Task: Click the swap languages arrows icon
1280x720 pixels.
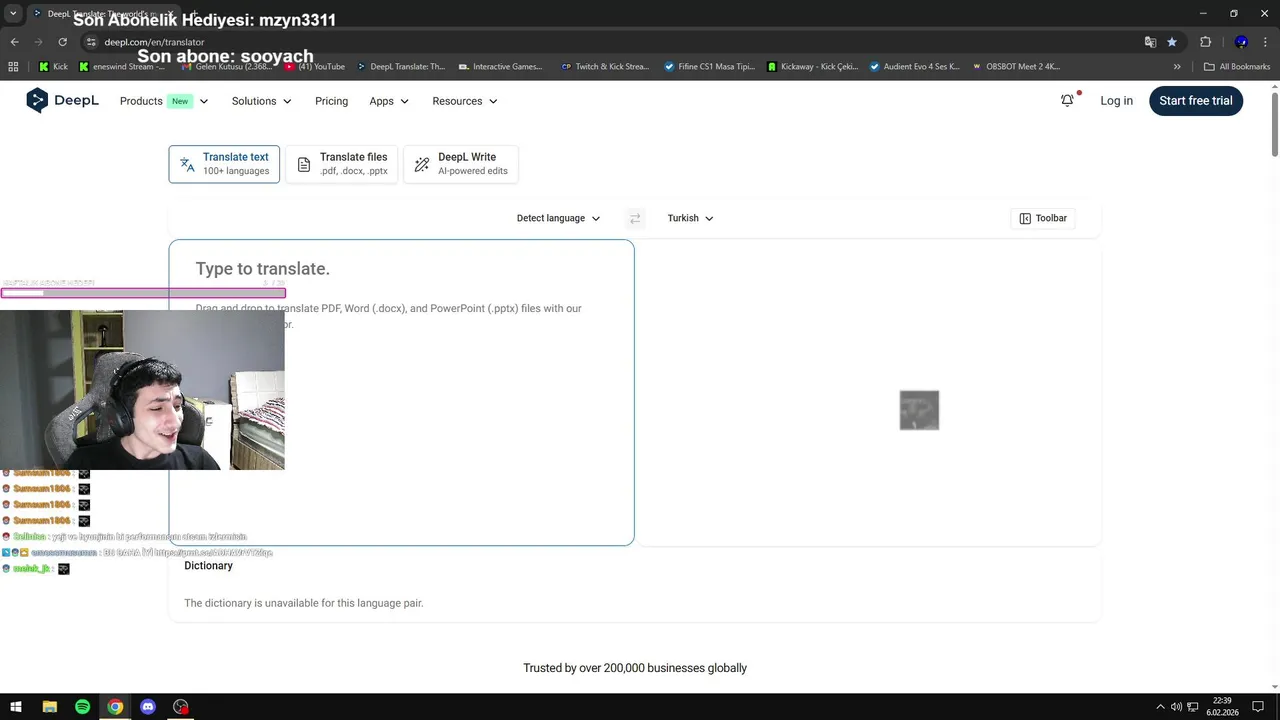Action: [635, 218]
